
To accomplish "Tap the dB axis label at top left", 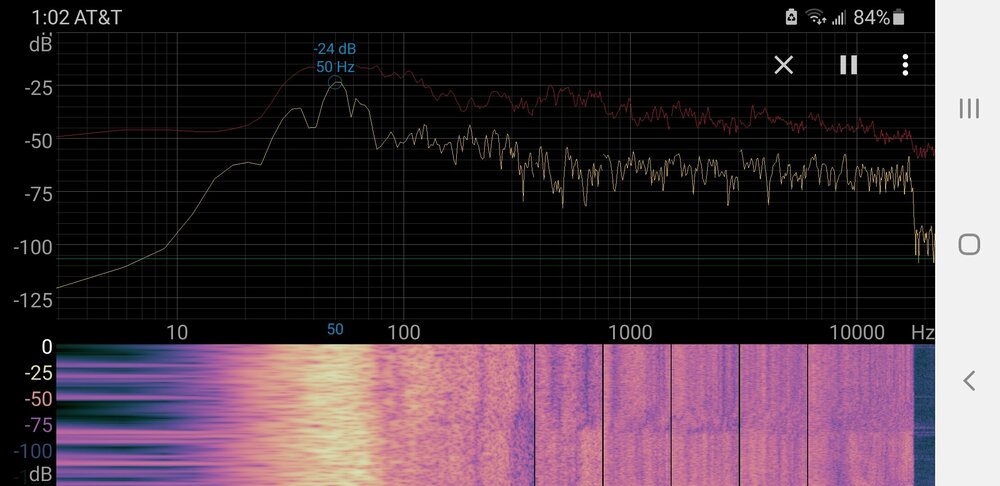I will click(40, 44).
